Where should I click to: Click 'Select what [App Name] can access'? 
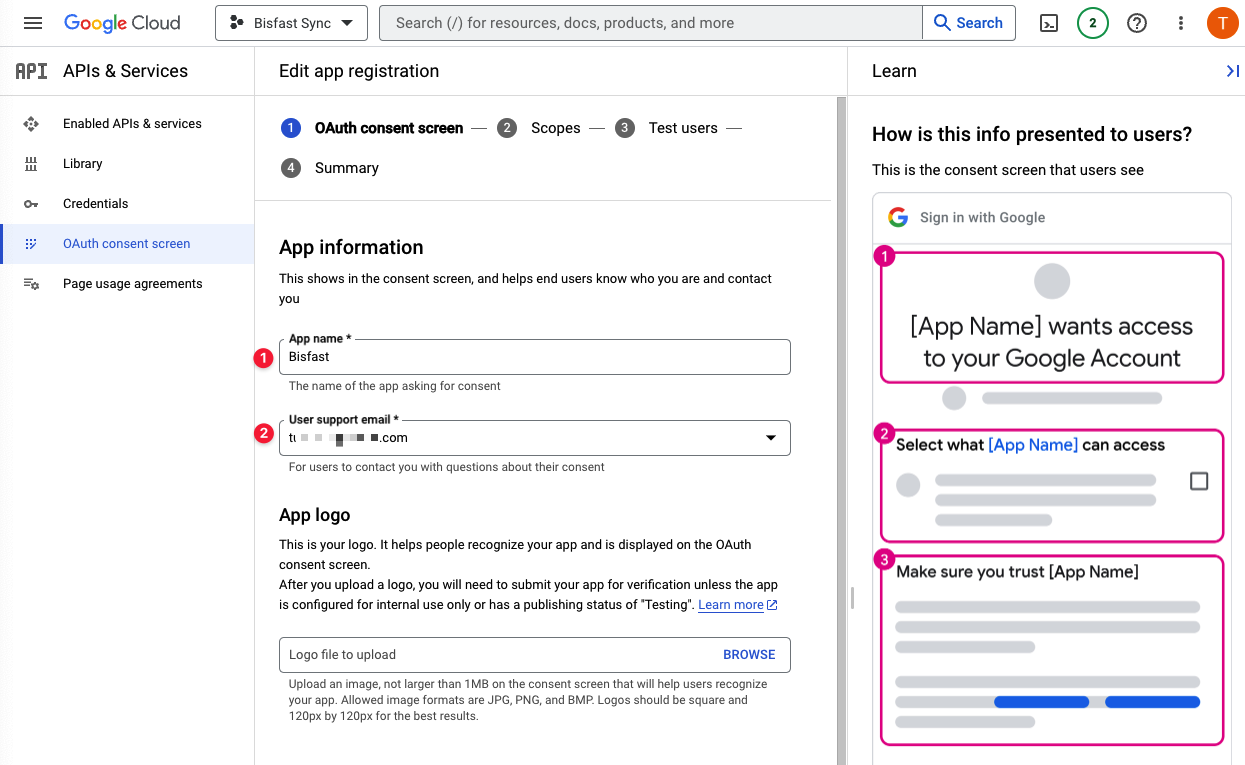(x=1030, y=445)
